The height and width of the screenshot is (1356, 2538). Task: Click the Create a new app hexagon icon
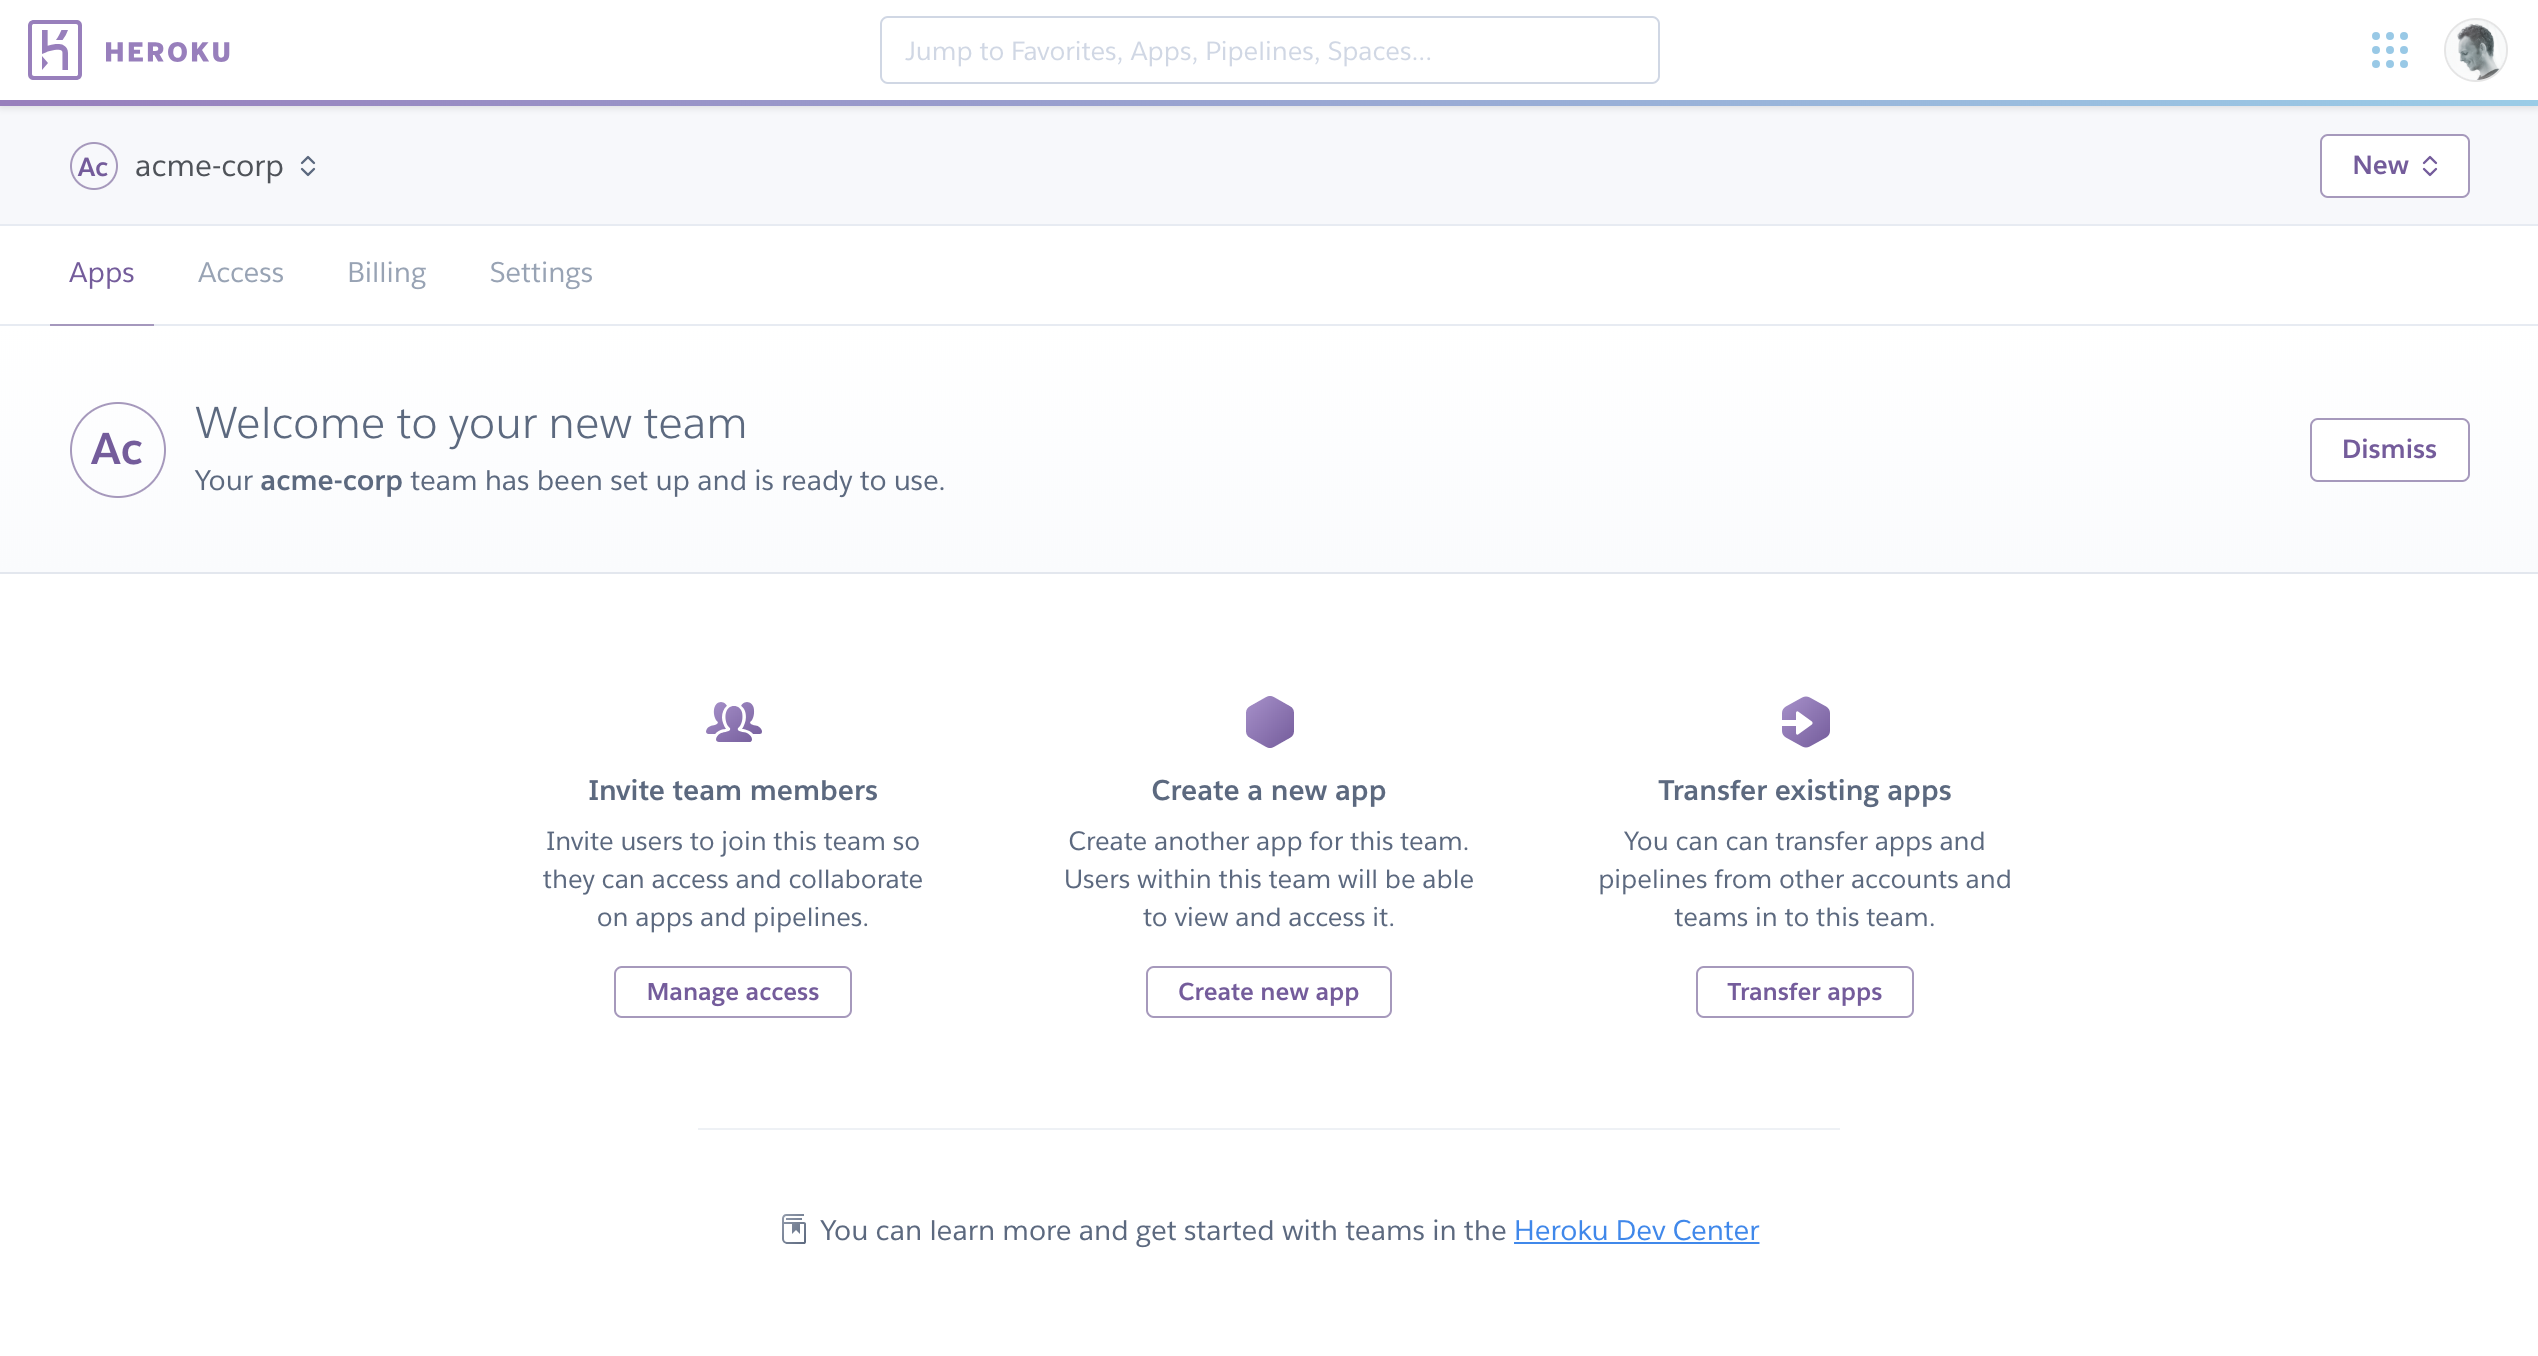tap(1269, 723)
